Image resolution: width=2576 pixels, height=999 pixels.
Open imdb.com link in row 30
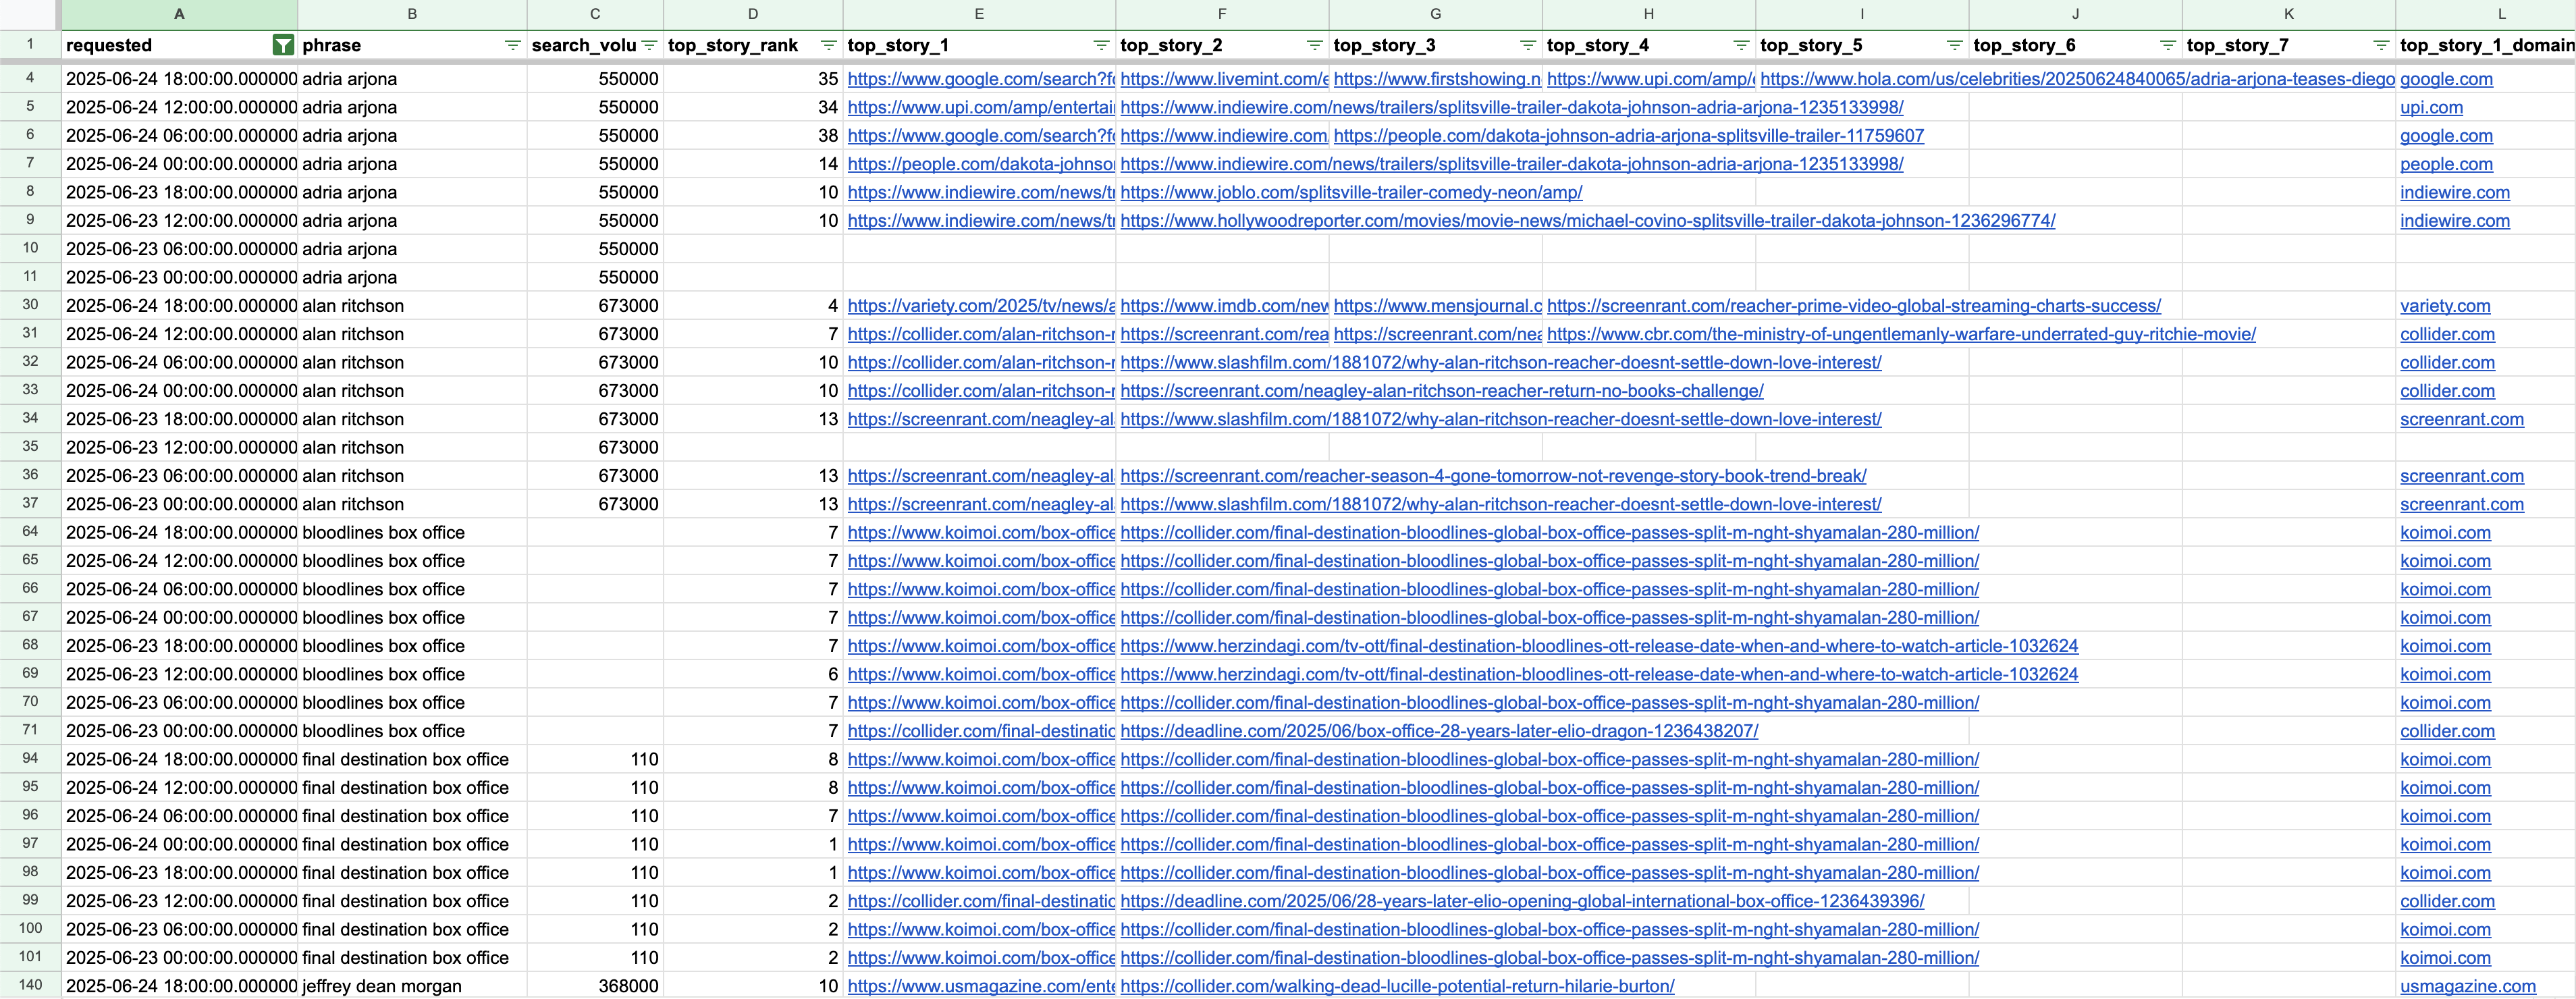click(x=1224, y=306)
